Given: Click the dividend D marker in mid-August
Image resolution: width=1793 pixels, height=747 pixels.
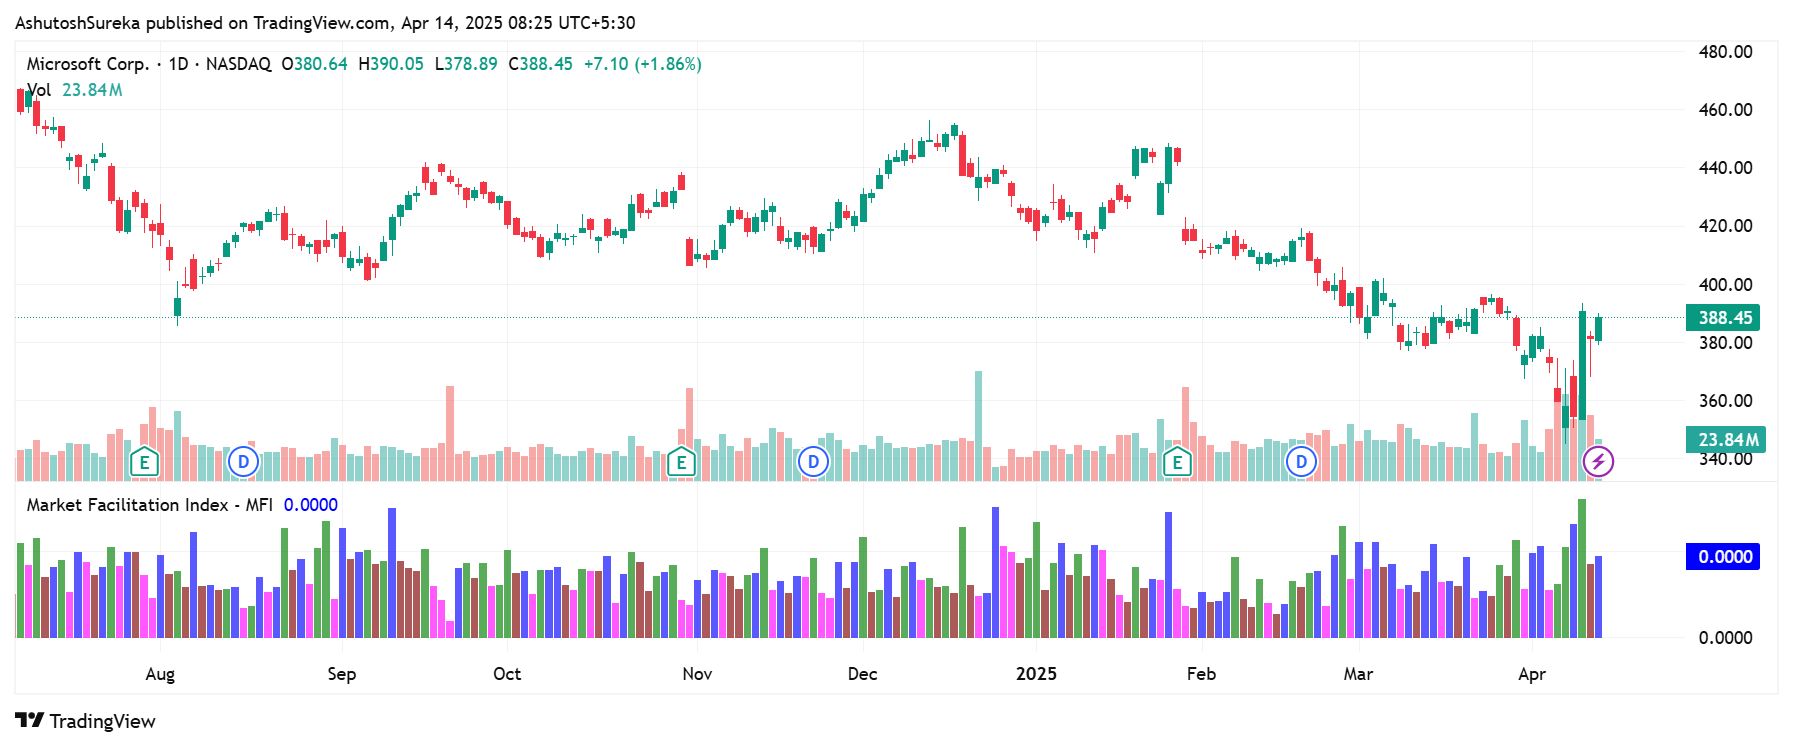Looking at the screenshot, I should 243,462.
